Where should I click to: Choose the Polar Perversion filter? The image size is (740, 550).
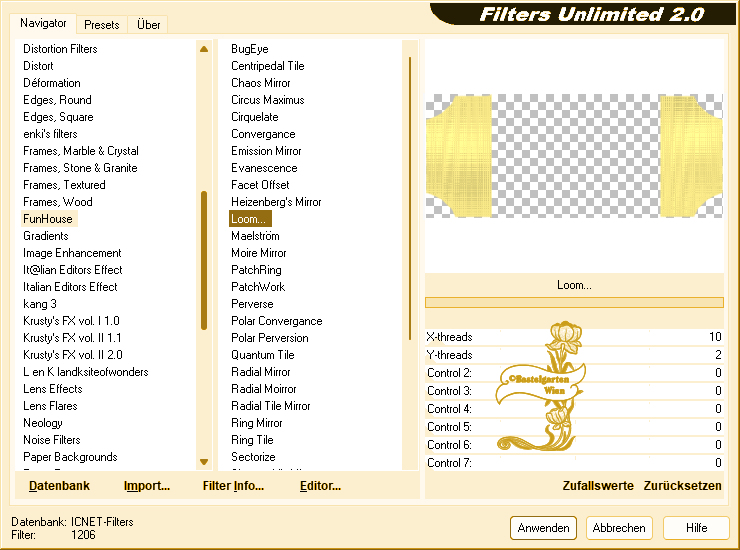(x=269, y=338)
